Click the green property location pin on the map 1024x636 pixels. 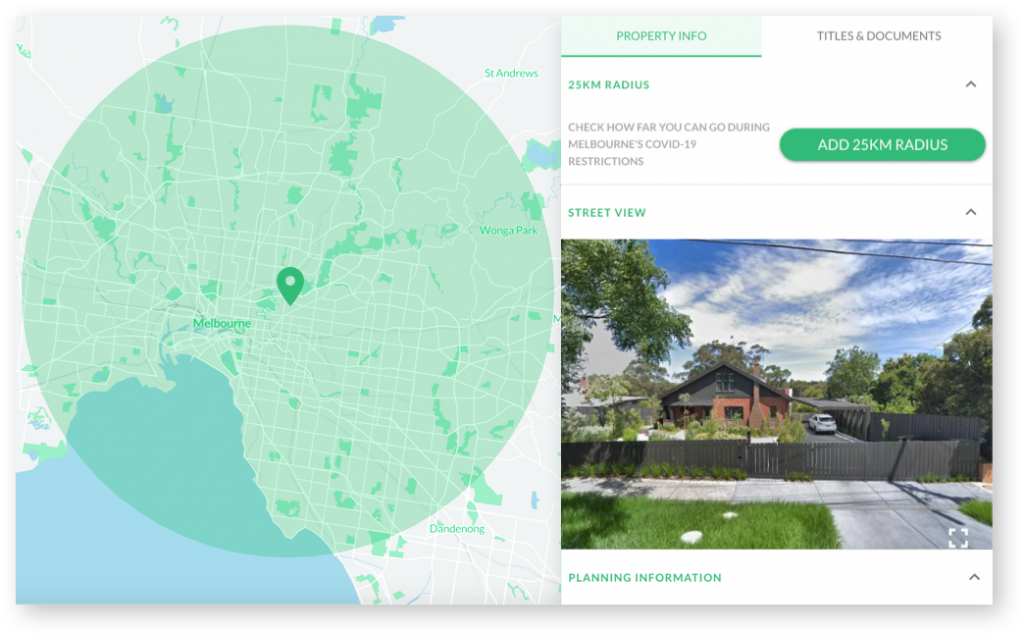[x=290, y=285]
